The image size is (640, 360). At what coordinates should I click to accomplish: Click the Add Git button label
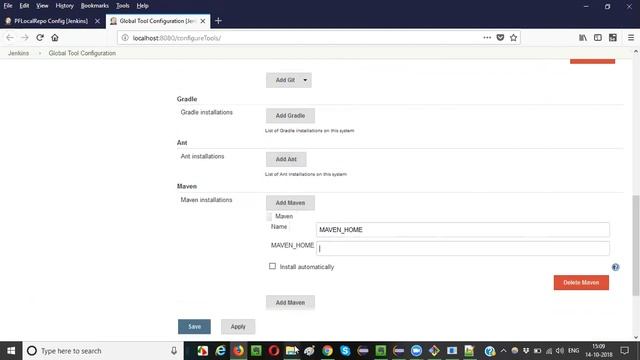[x=285, y=80]
